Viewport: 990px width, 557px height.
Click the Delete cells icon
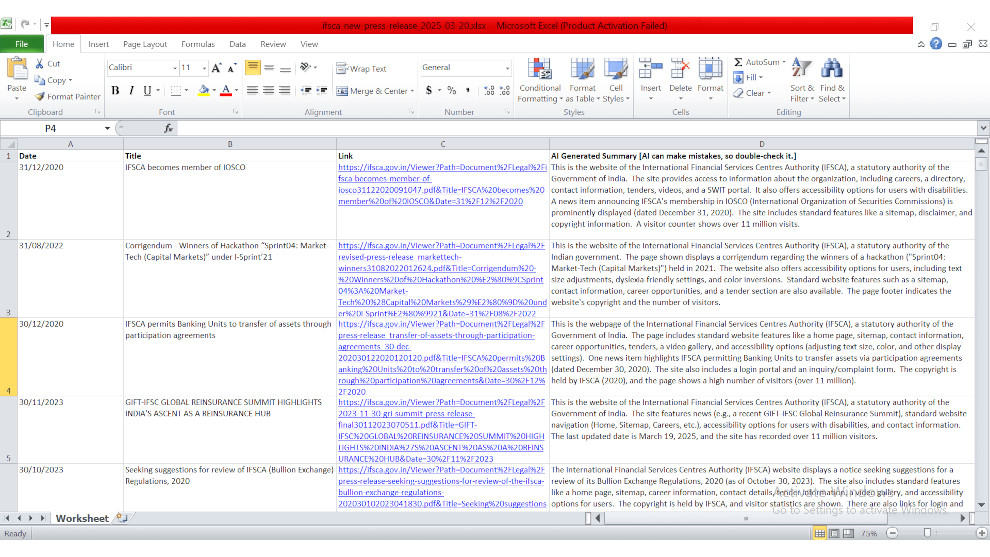[680, 69]
